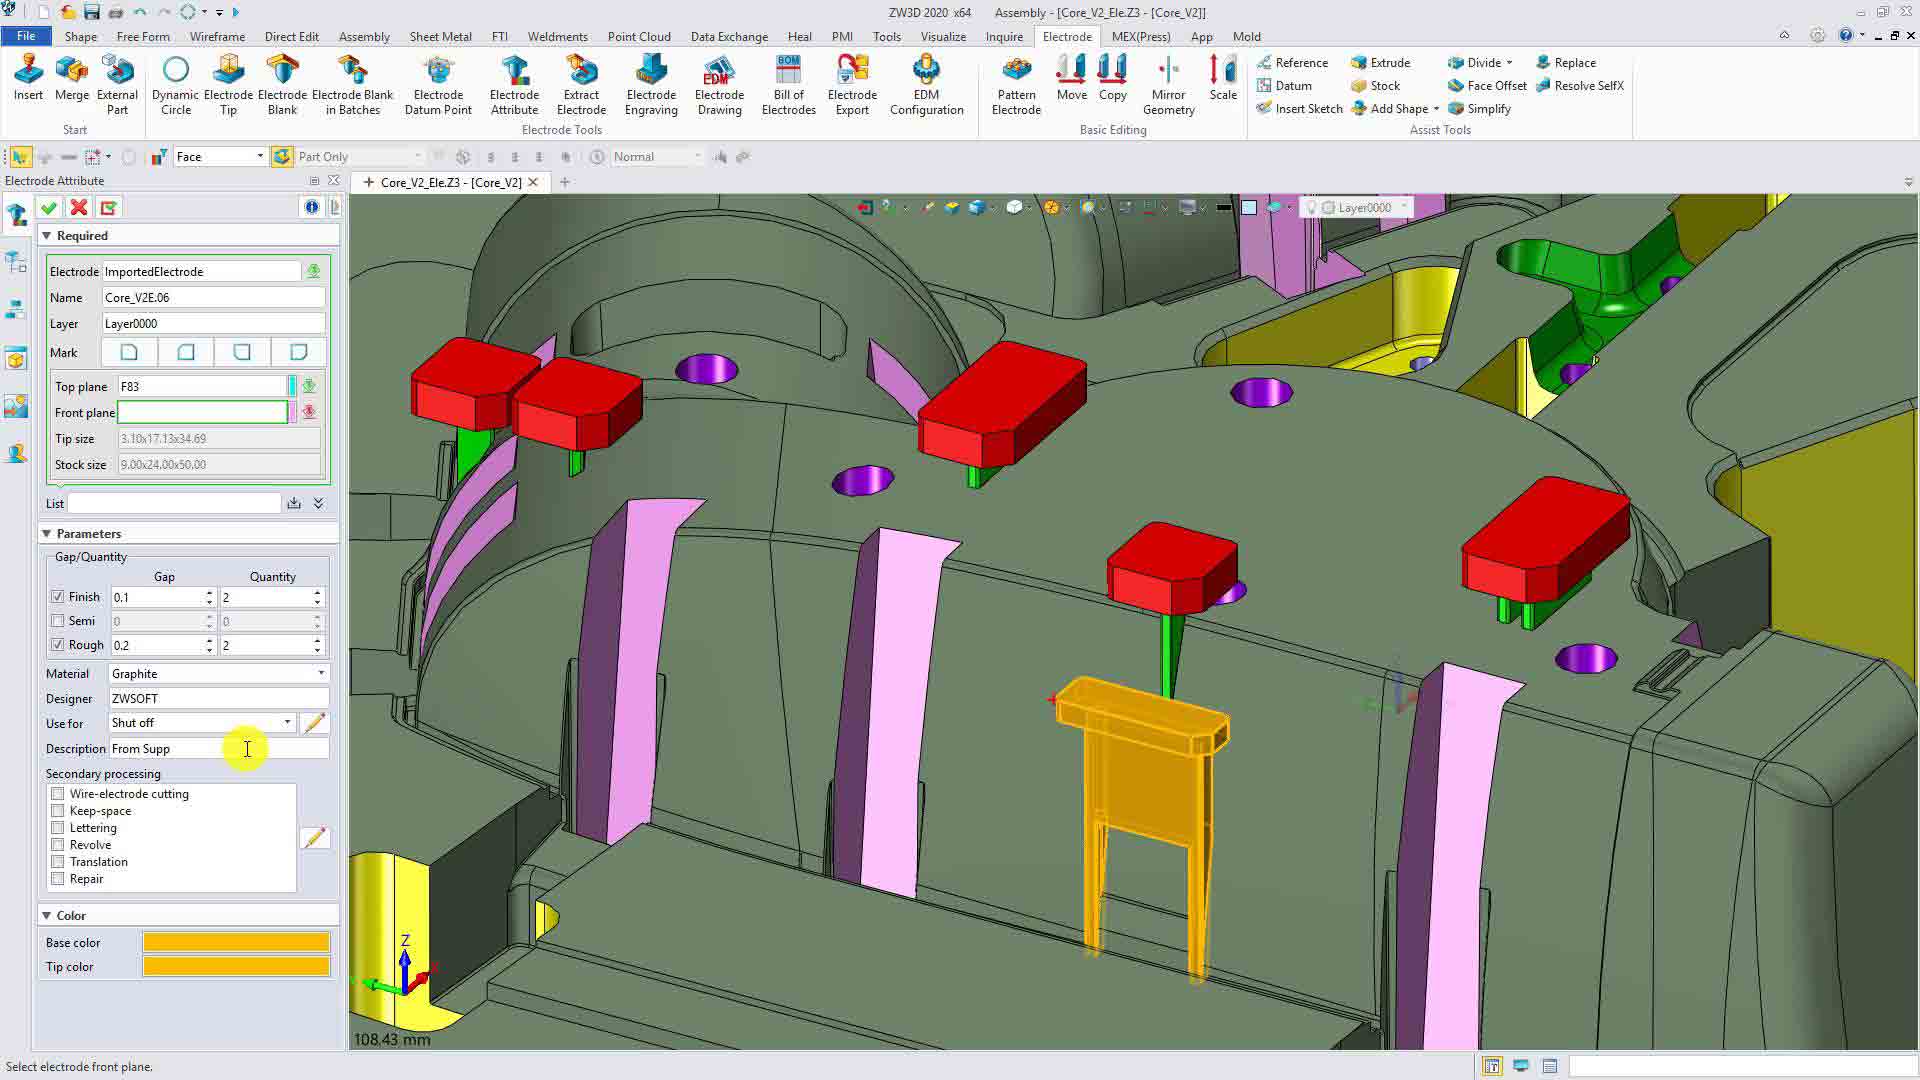1920x1080 pixels.
Task: Cancel with the red X button
Action: (x=78, y=207)
